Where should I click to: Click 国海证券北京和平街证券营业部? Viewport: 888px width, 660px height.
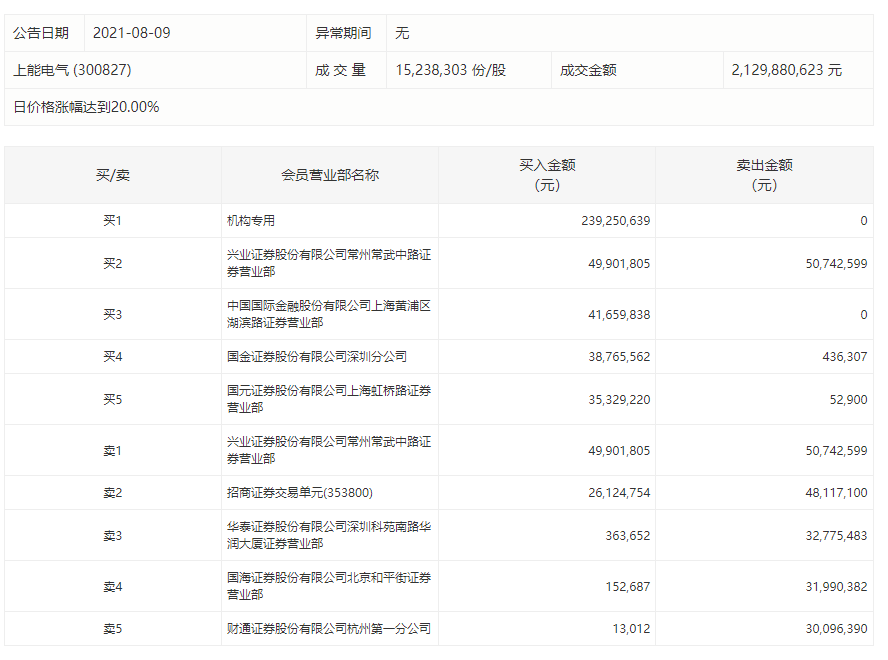330,585
